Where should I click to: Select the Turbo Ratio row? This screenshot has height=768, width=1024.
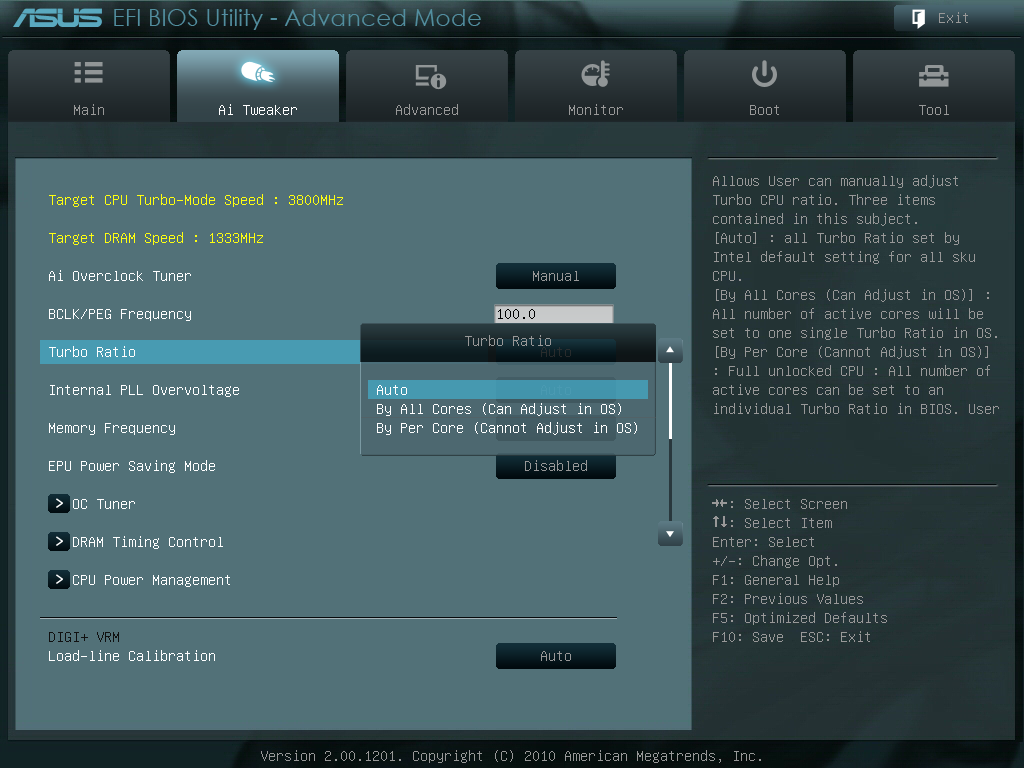(x=200, y=352)
